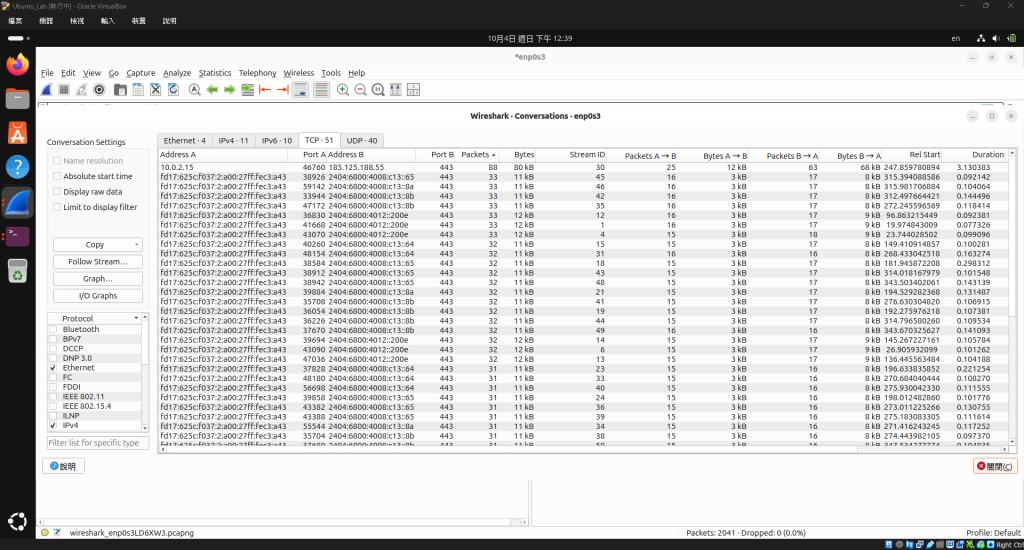
Task: Open the Analyze menu
Action: pyautogui.click(x=177, y=73)
